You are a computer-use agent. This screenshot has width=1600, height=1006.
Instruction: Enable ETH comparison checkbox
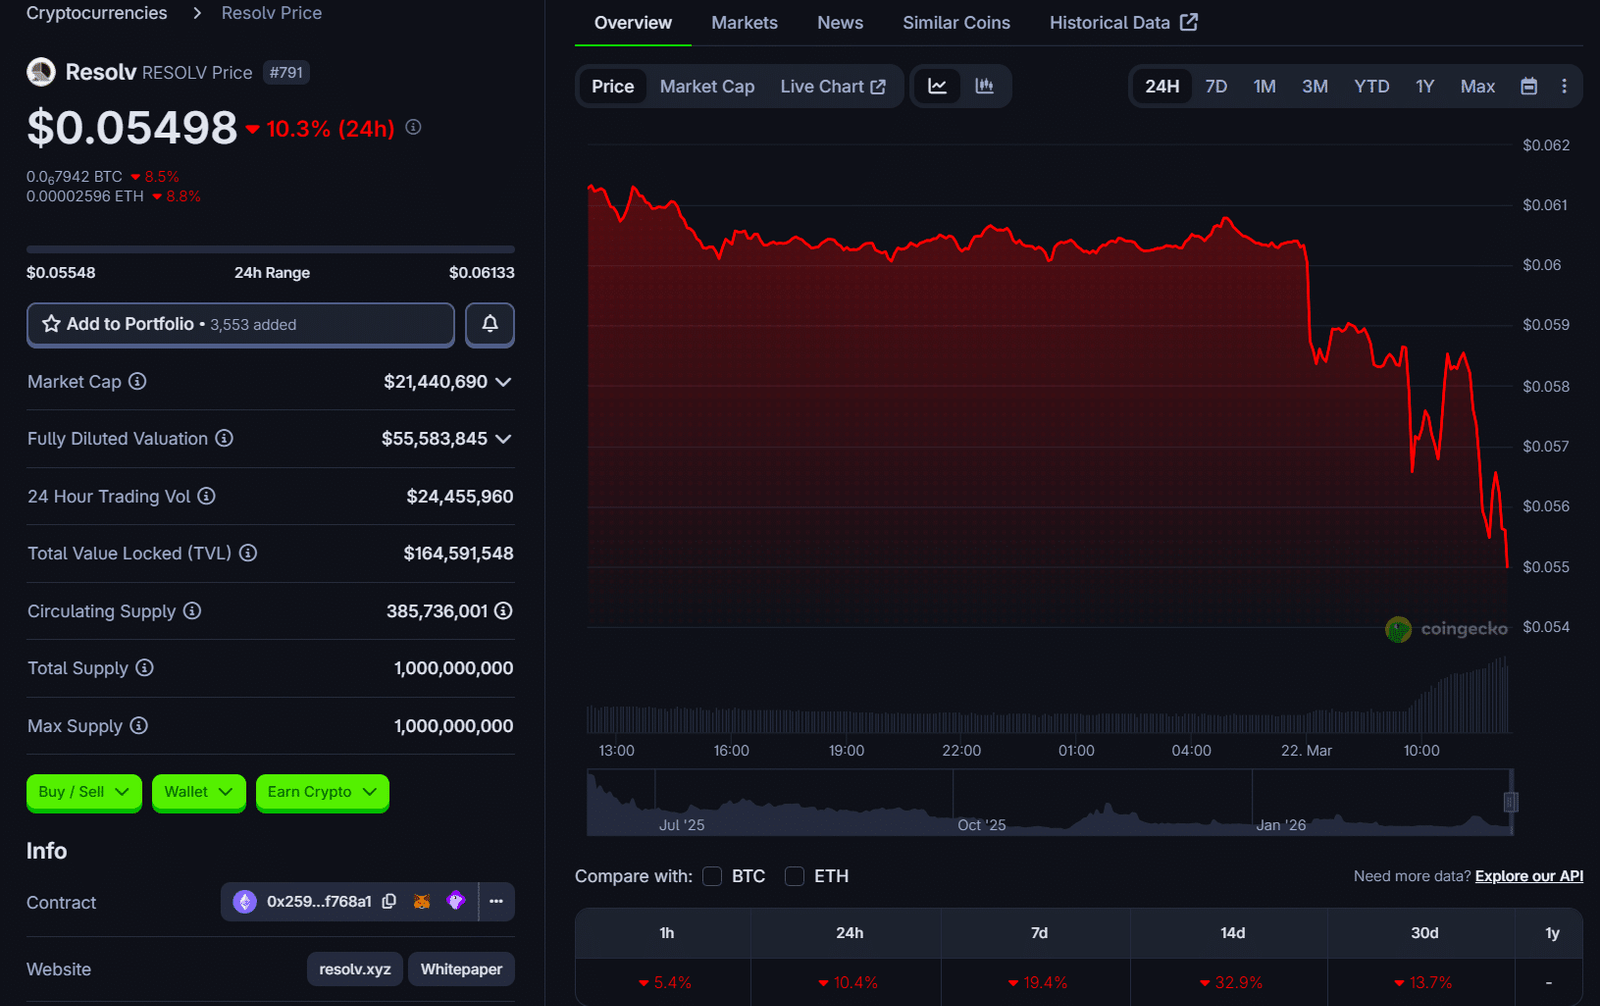click(795, 876)
